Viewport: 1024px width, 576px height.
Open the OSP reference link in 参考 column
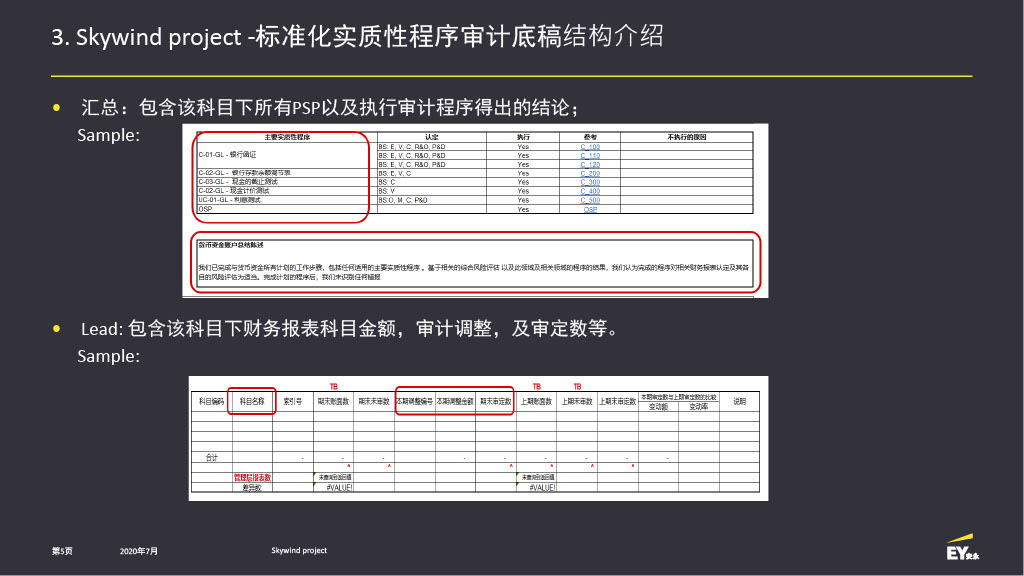coord(590,209)
